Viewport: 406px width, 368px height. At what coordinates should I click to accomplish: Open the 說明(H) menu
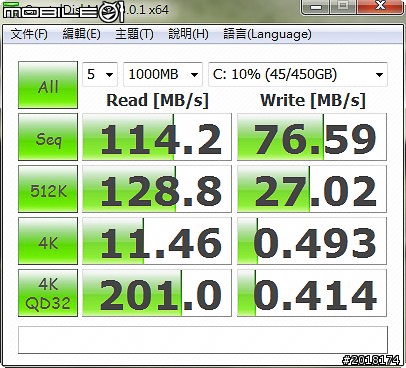pyautogui.click(x=188, y=34)
